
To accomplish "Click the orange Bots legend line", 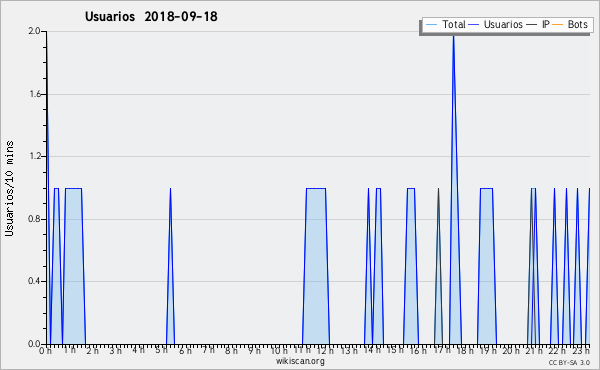I will (x=558, y=25).
